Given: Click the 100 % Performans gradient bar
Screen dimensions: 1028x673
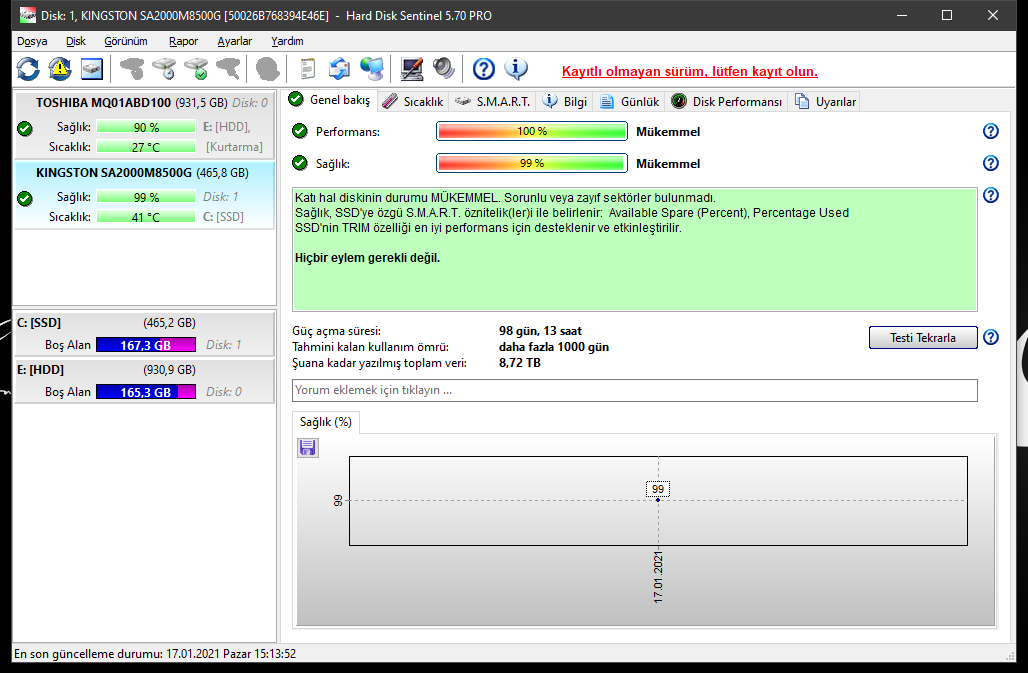Looking at the screenshot, I should [x=532, y=131].
